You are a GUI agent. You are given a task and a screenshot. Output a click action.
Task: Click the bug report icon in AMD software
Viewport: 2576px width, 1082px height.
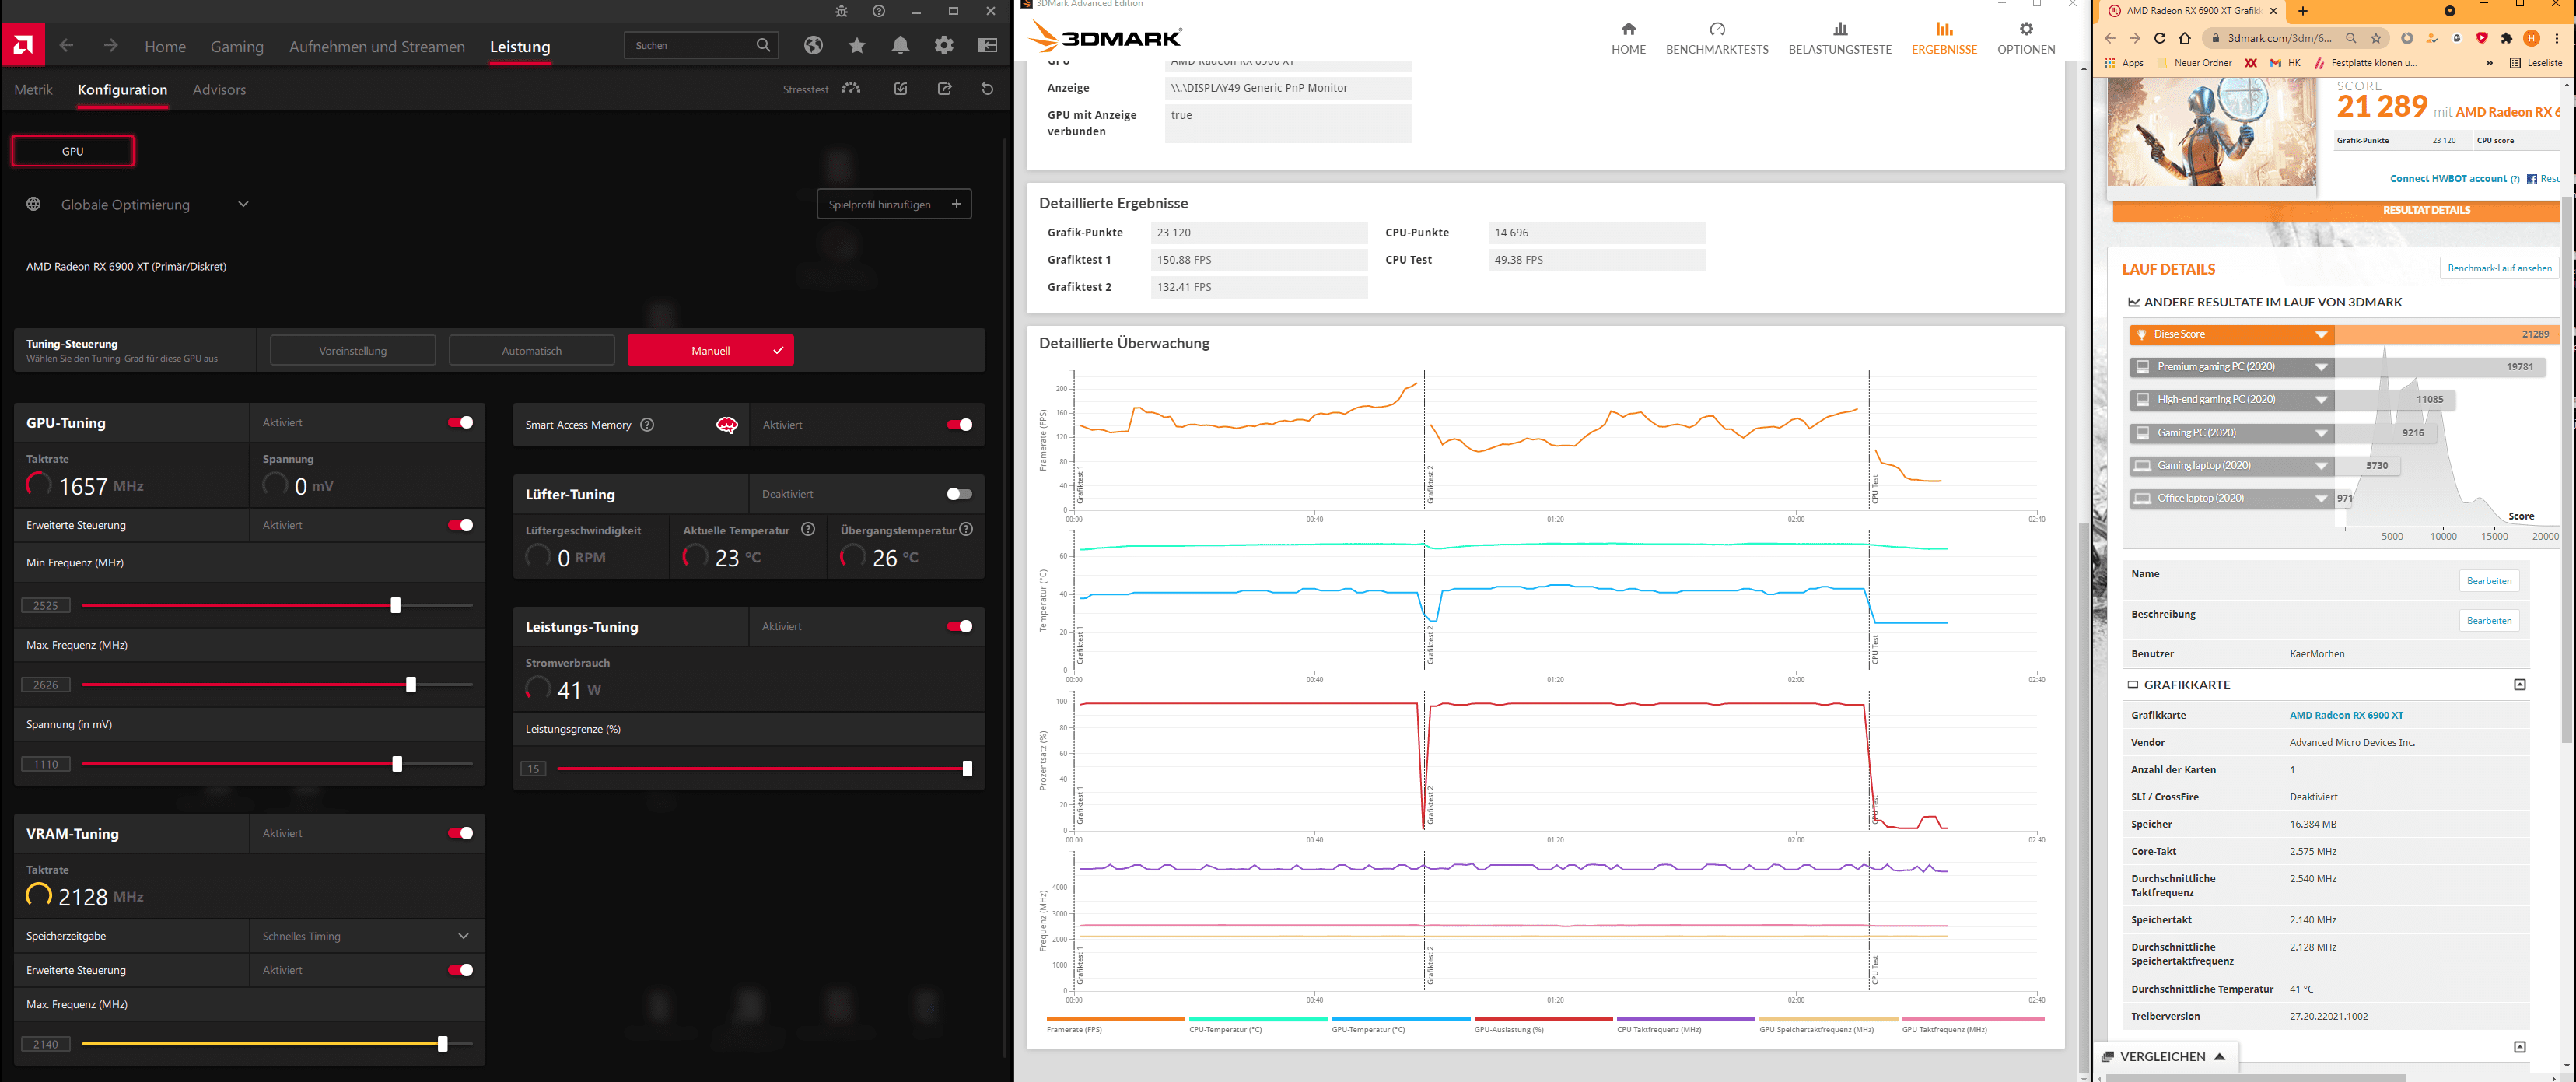841,11
